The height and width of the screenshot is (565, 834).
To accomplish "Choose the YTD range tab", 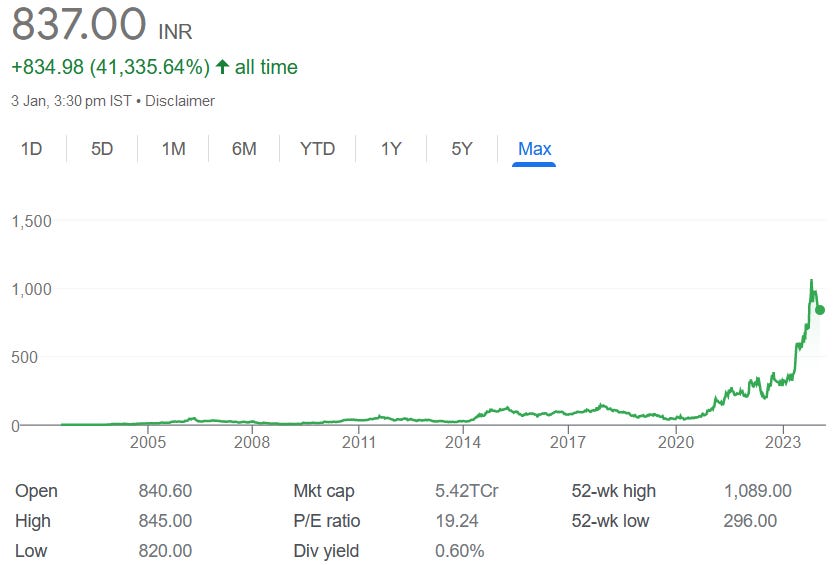I will [318, 149].
